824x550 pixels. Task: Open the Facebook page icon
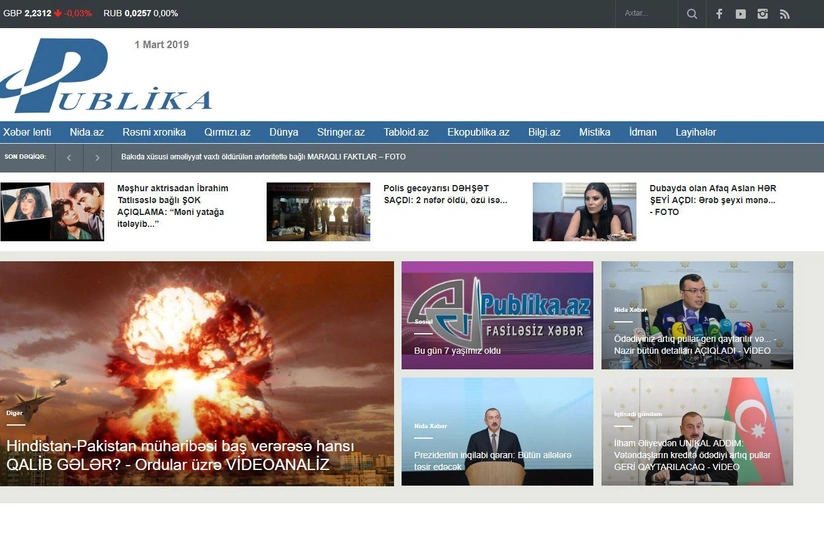point(719,14)
